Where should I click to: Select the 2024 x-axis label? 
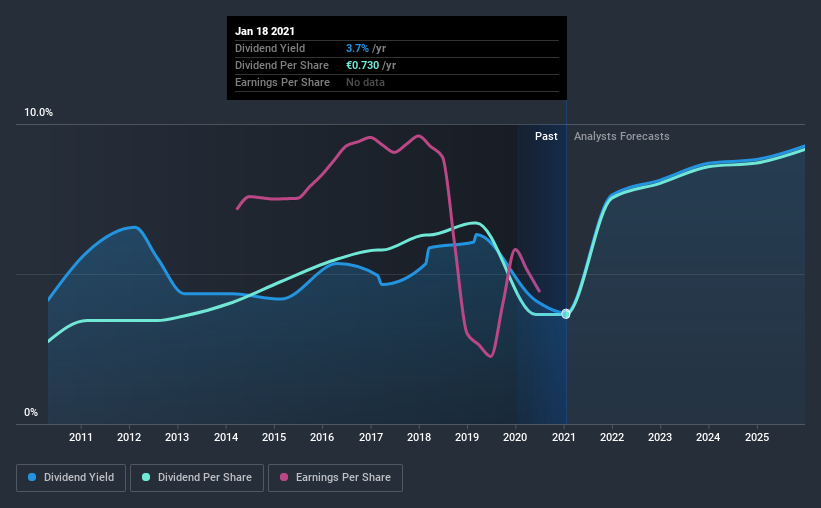[x=708, y=437]
